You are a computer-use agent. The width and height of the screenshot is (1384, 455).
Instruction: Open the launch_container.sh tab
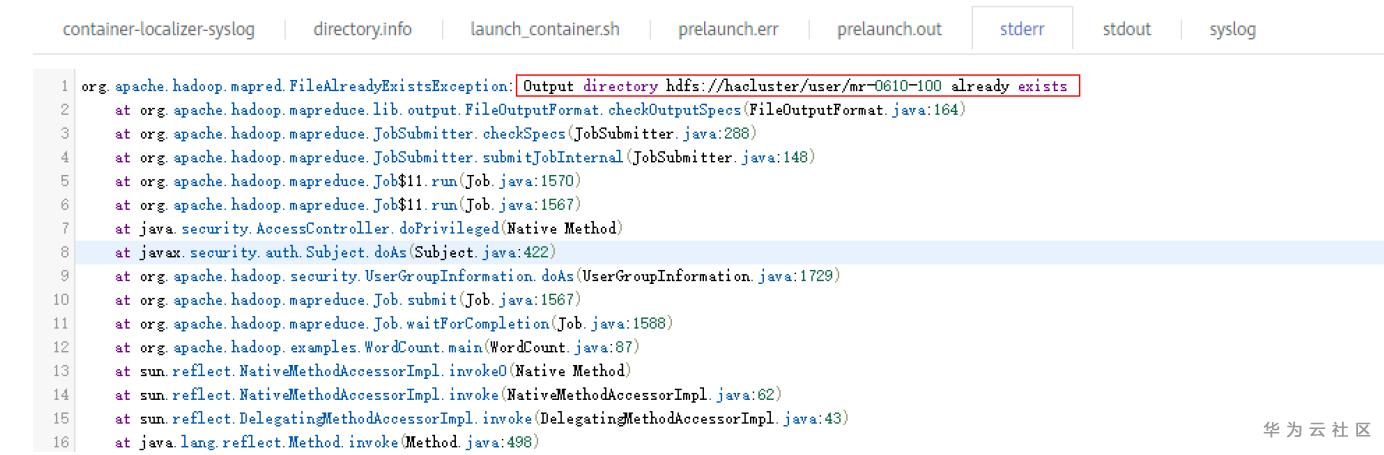545,30
